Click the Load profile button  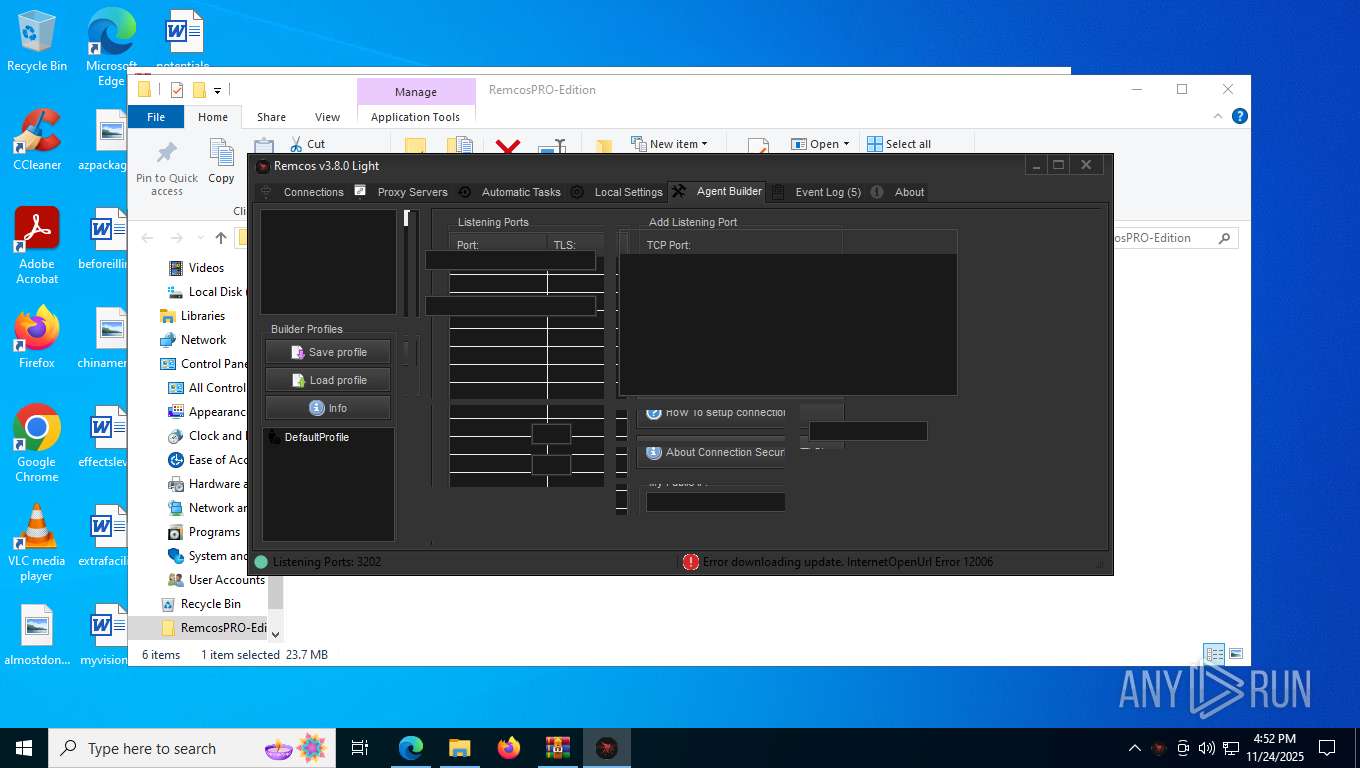[x=328, y=380]
